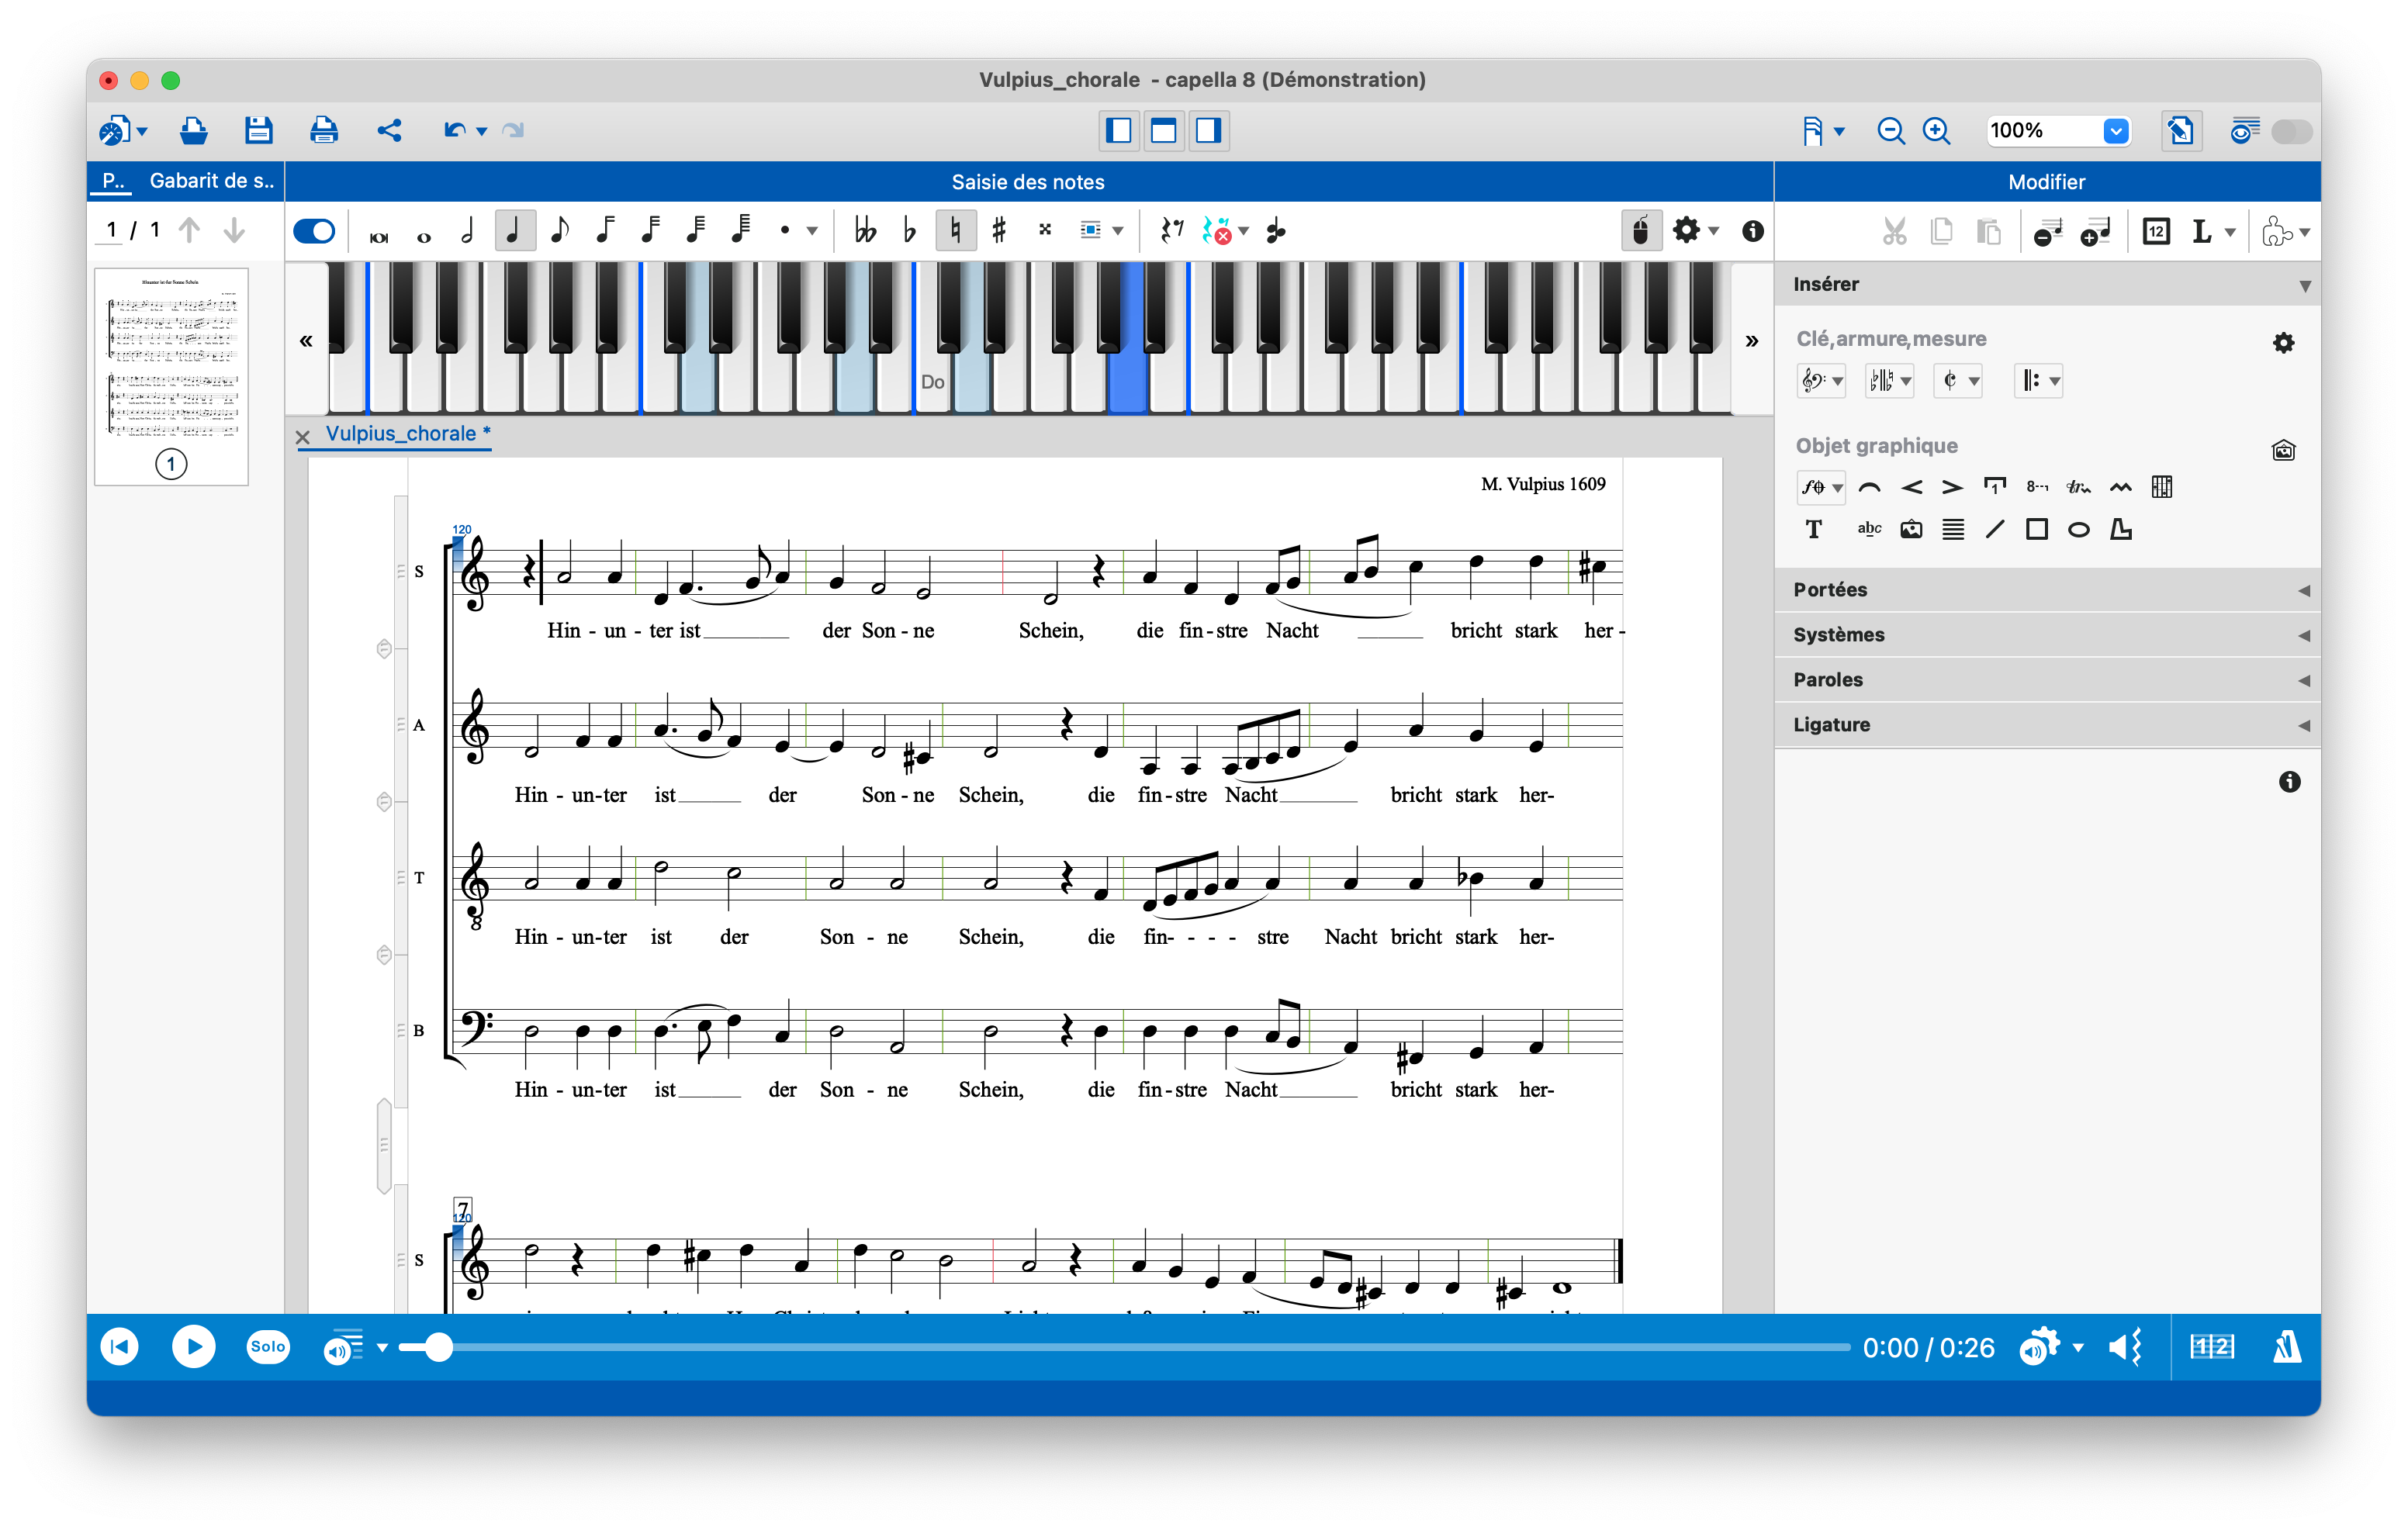Choose the sharp accidental
Image resolution: width=2408 pixels, height=1531 pixels.
pyautogui.click(x=999, y=231)
